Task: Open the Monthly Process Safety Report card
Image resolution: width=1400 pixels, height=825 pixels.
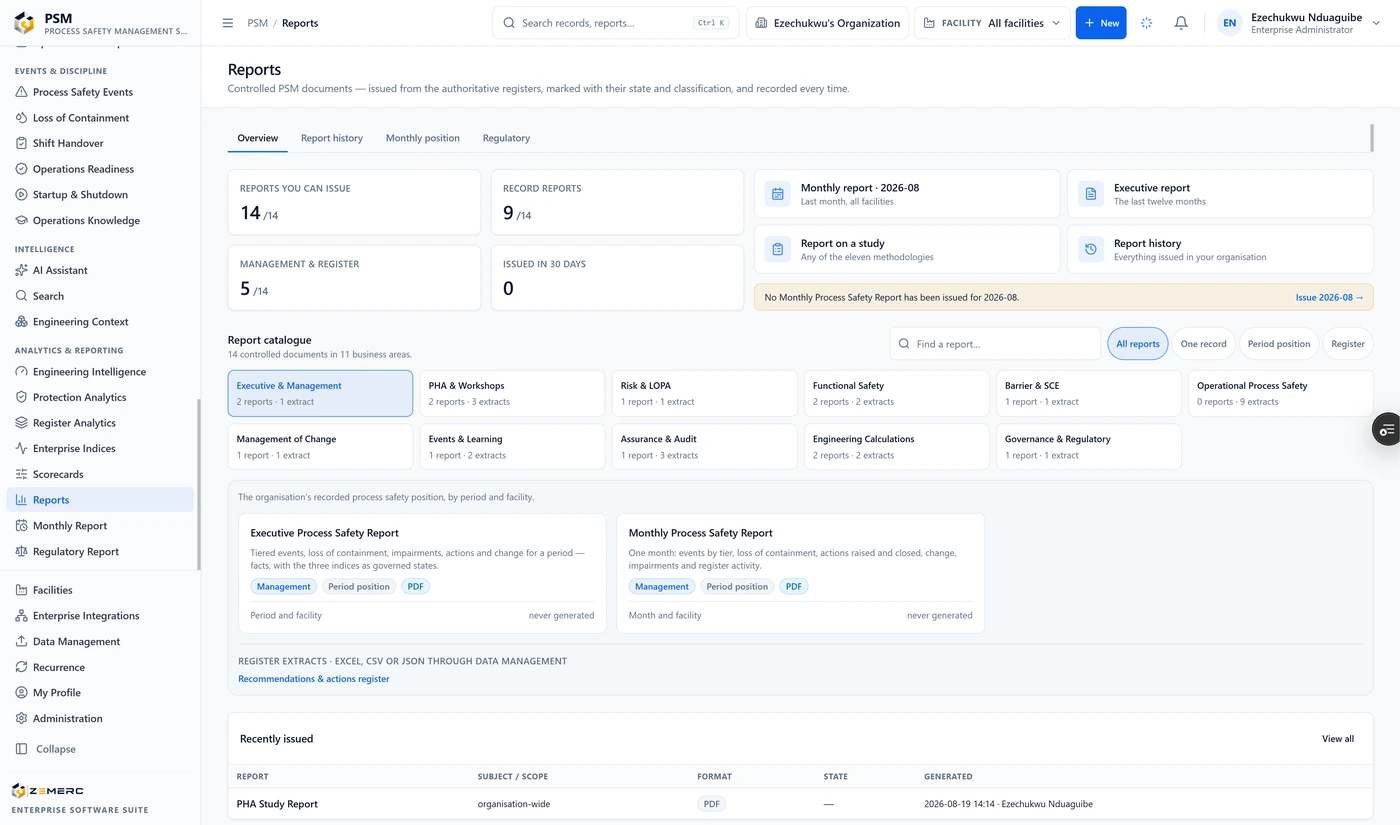Action: [x=800, y=573]
